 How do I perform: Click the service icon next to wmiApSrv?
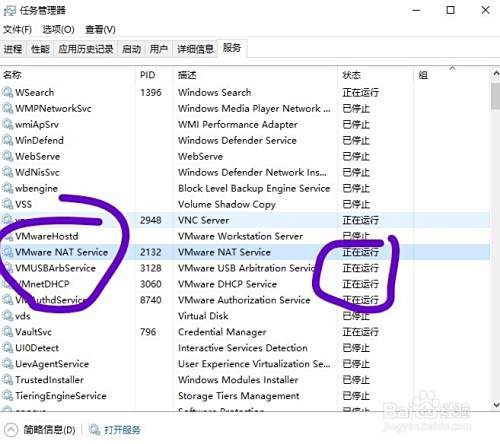point(8,124)
